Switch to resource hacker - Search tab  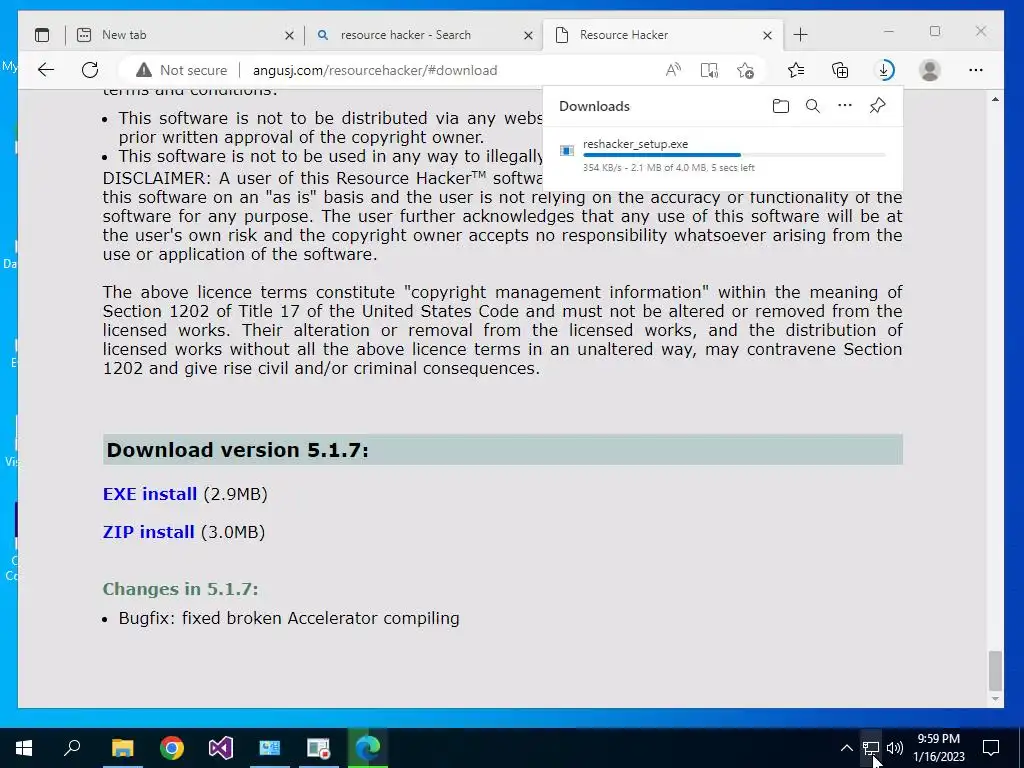point(423,35)
